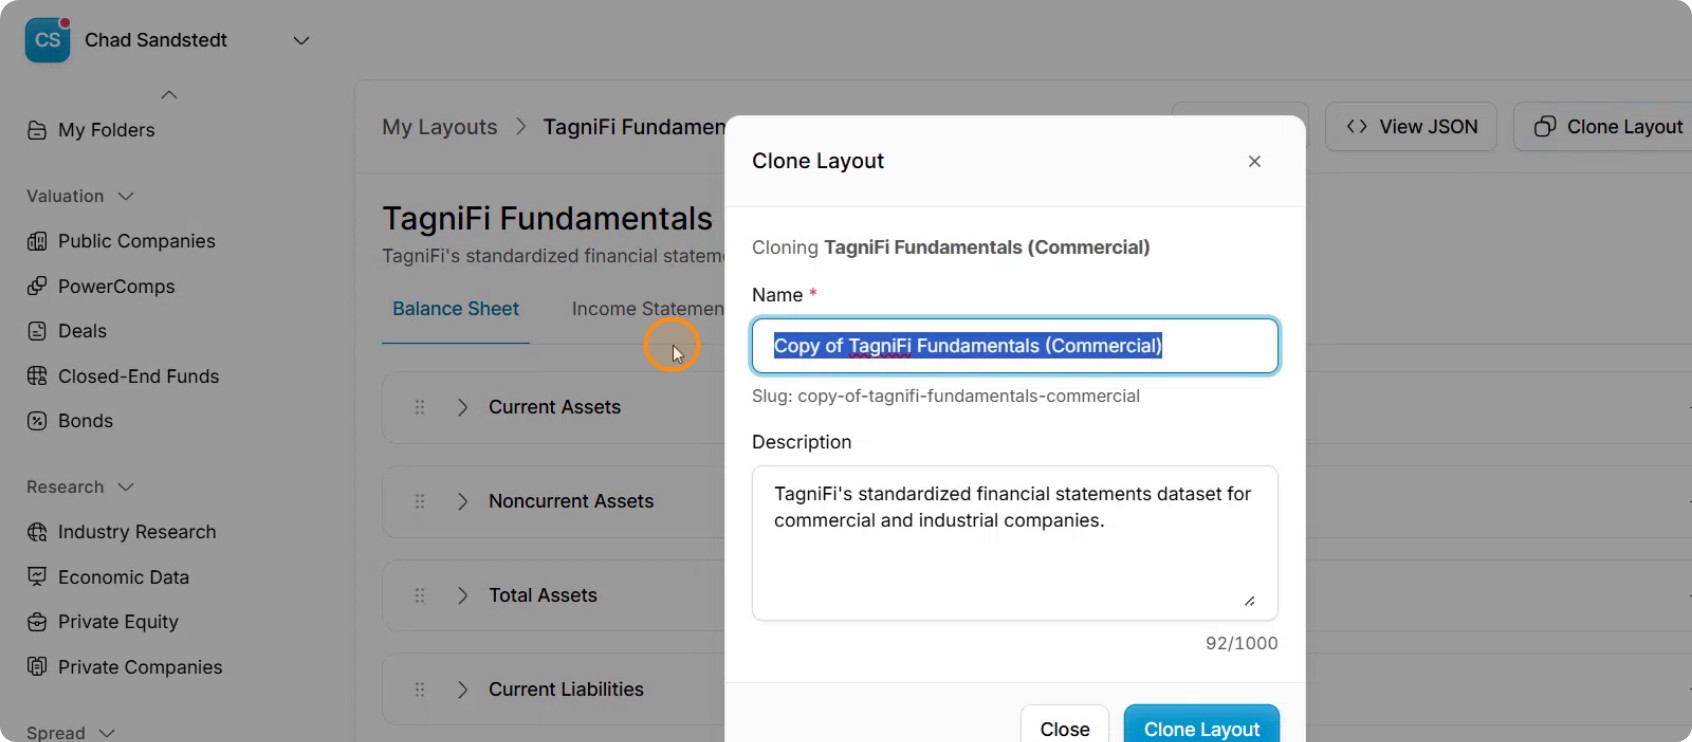The image size is (1692, 742).
Task: Click the CS user avatar
Action: pyautogui.click(x=47, y=40)
